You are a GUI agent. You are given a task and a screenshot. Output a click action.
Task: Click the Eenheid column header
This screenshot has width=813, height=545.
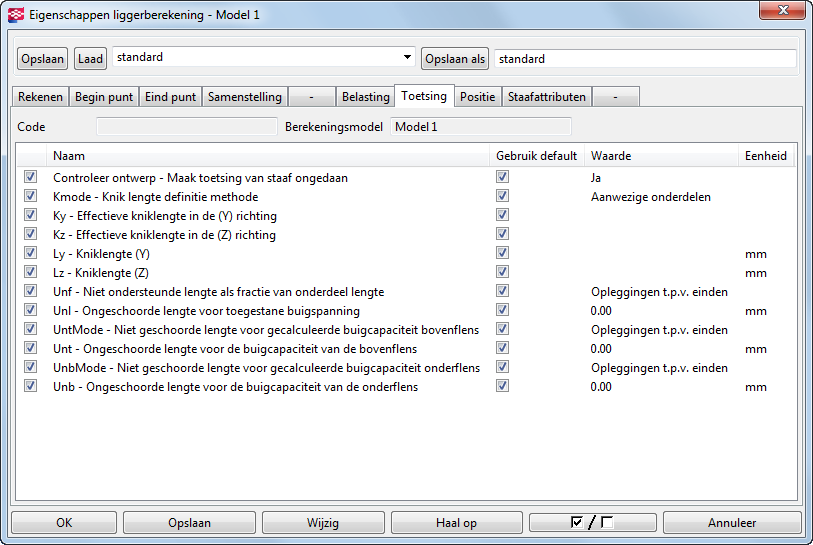(766, 156)
